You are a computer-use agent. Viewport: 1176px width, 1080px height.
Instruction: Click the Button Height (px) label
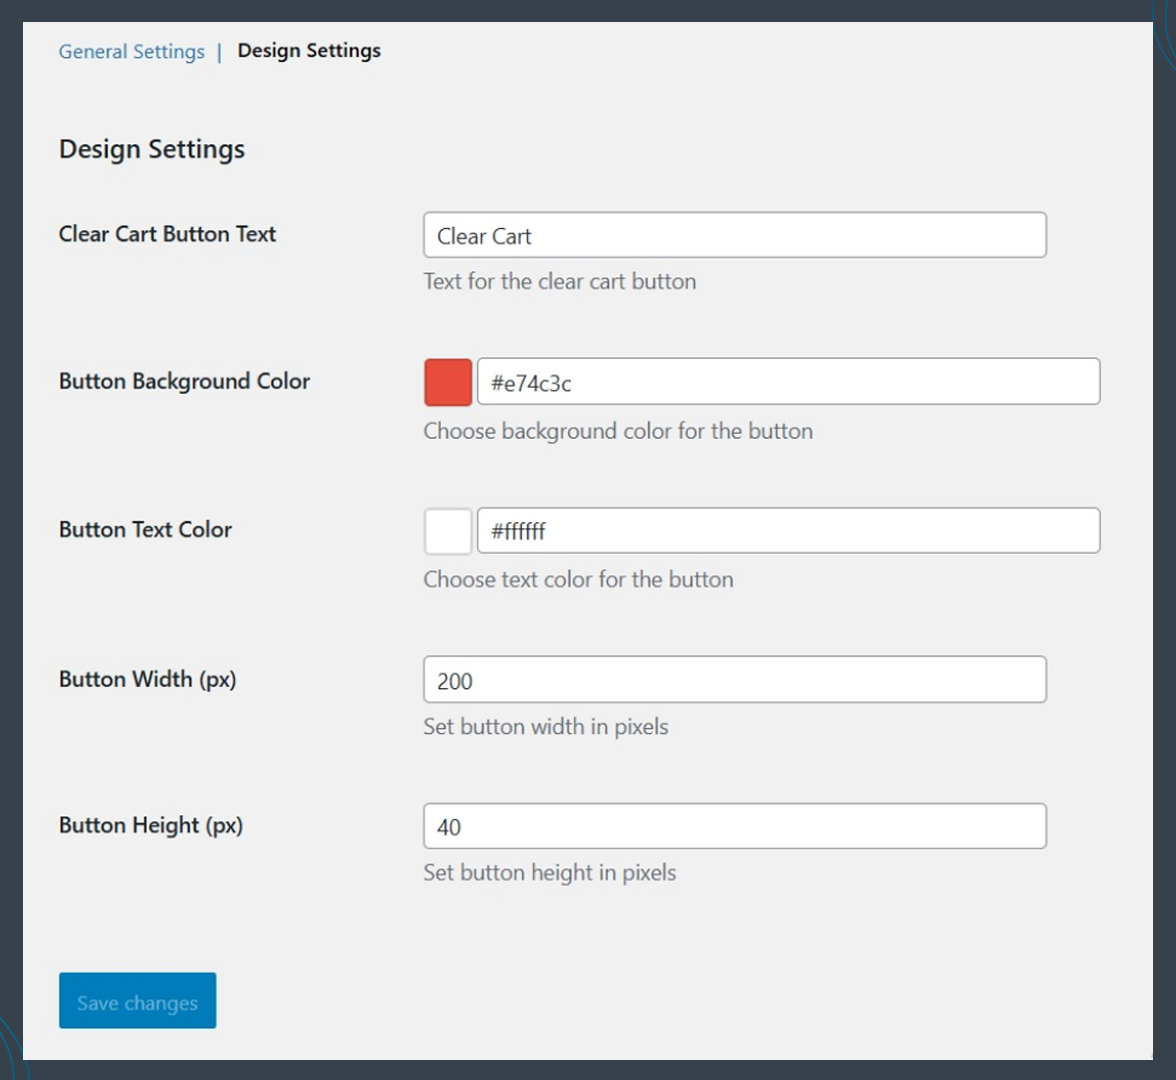coord(149,825)
